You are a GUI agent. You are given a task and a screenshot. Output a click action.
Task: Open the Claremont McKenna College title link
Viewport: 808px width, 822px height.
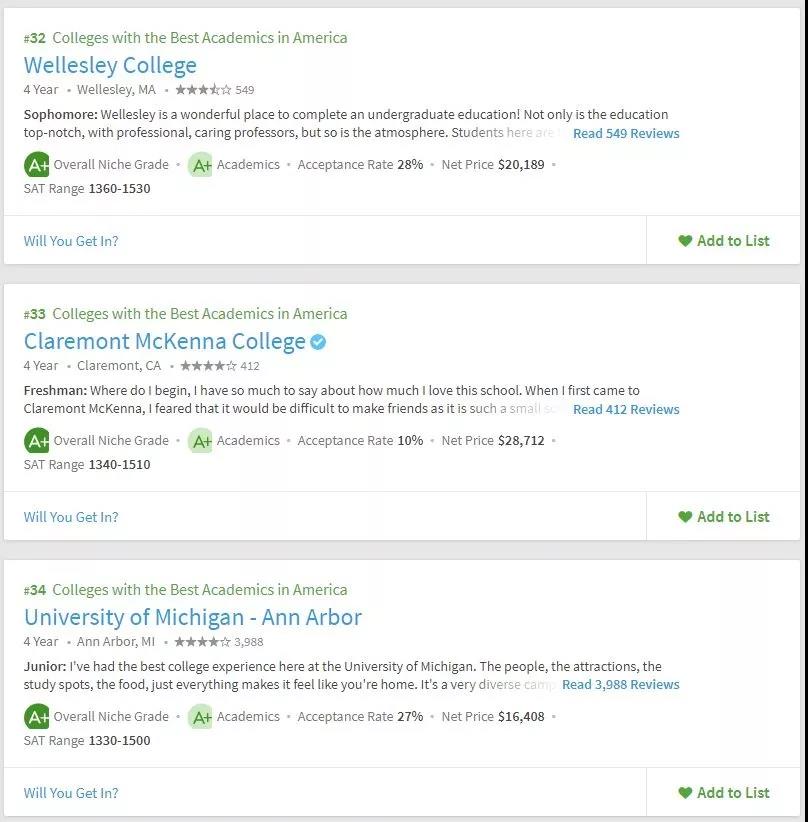[165, 341]
